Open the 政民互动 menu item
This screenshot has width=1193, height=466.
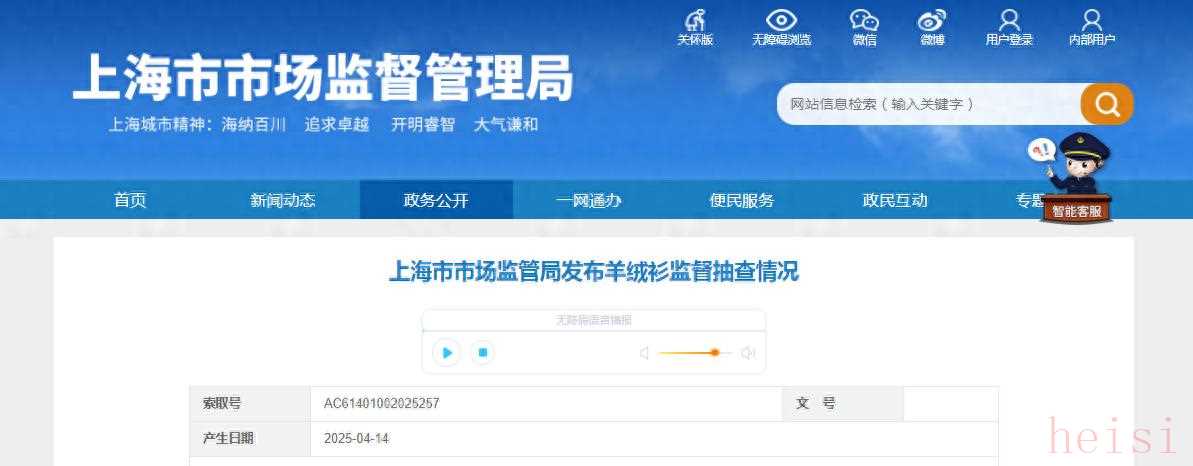click(x=895, y=200)
